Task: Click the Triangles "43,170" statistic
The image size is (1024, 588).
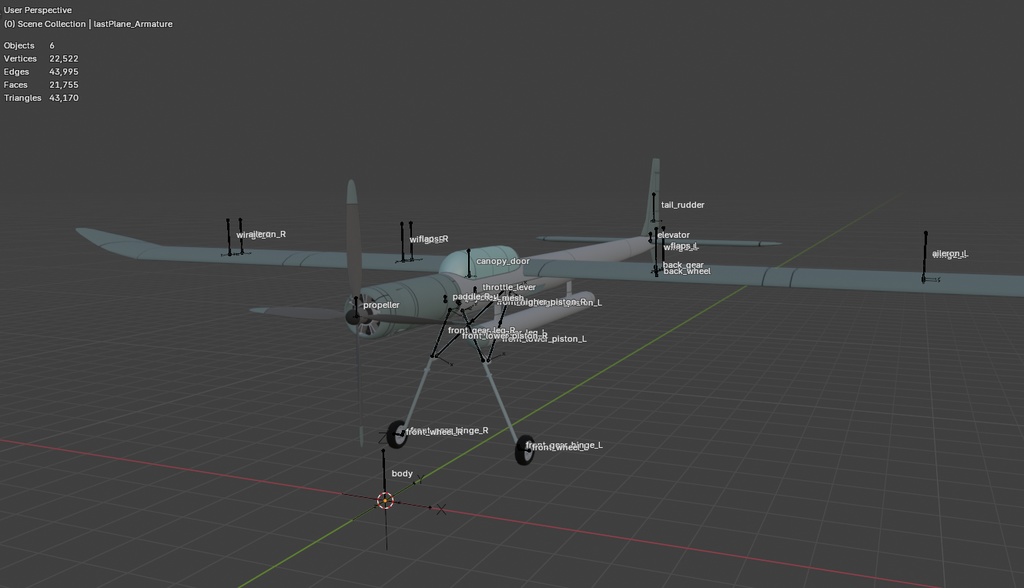Action: click(64, 98)
